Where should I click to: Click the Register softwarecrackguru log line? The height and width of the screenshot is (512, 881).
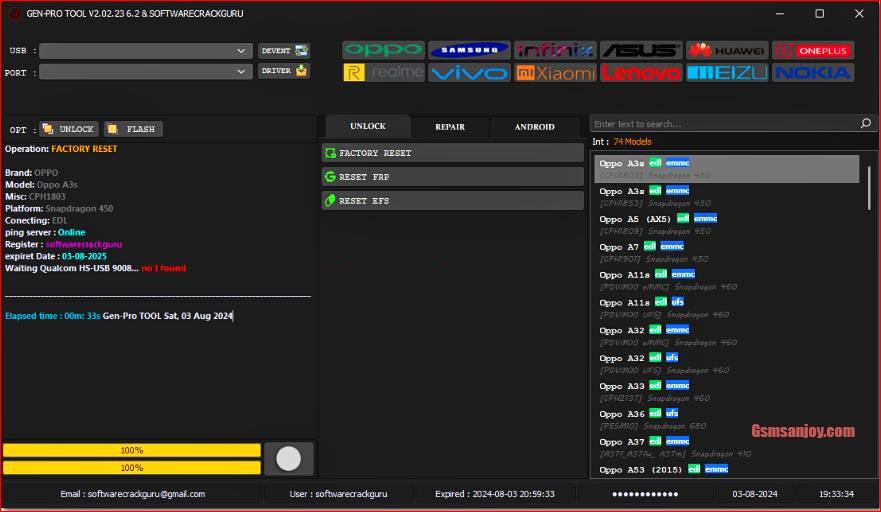pos(63,244)
